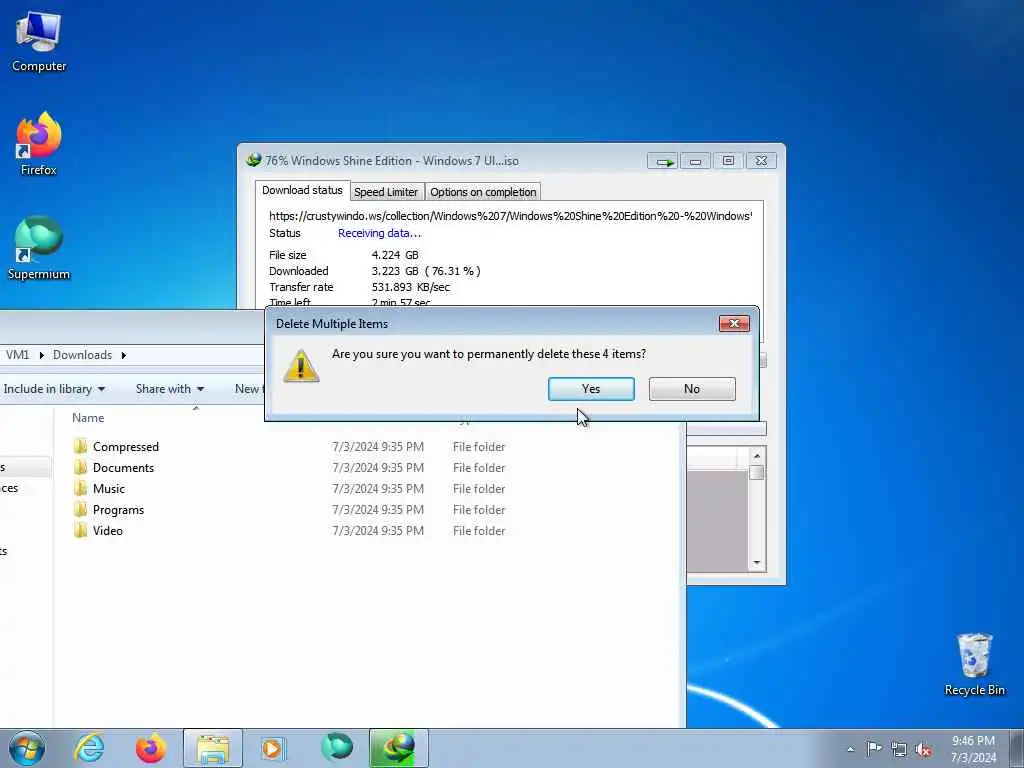Click the Receiving data status text

point(379,233)
